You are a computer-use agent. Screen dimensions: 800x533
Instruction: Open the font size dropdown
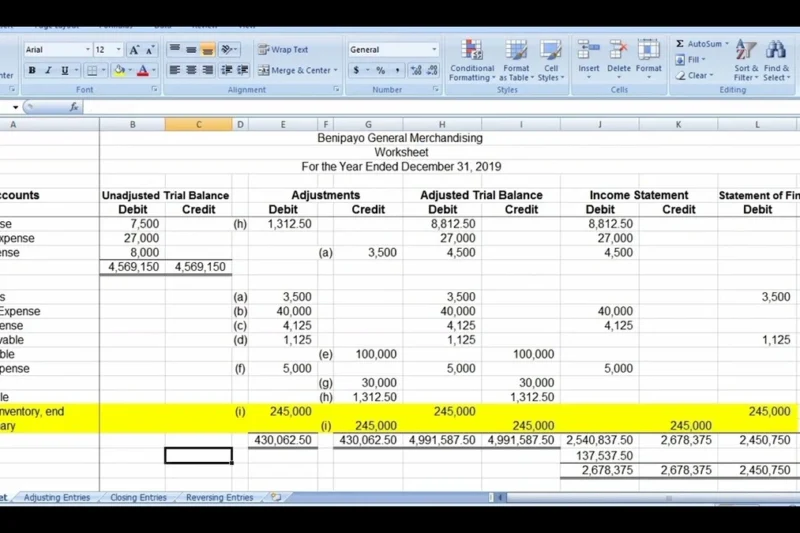(119, 49)
